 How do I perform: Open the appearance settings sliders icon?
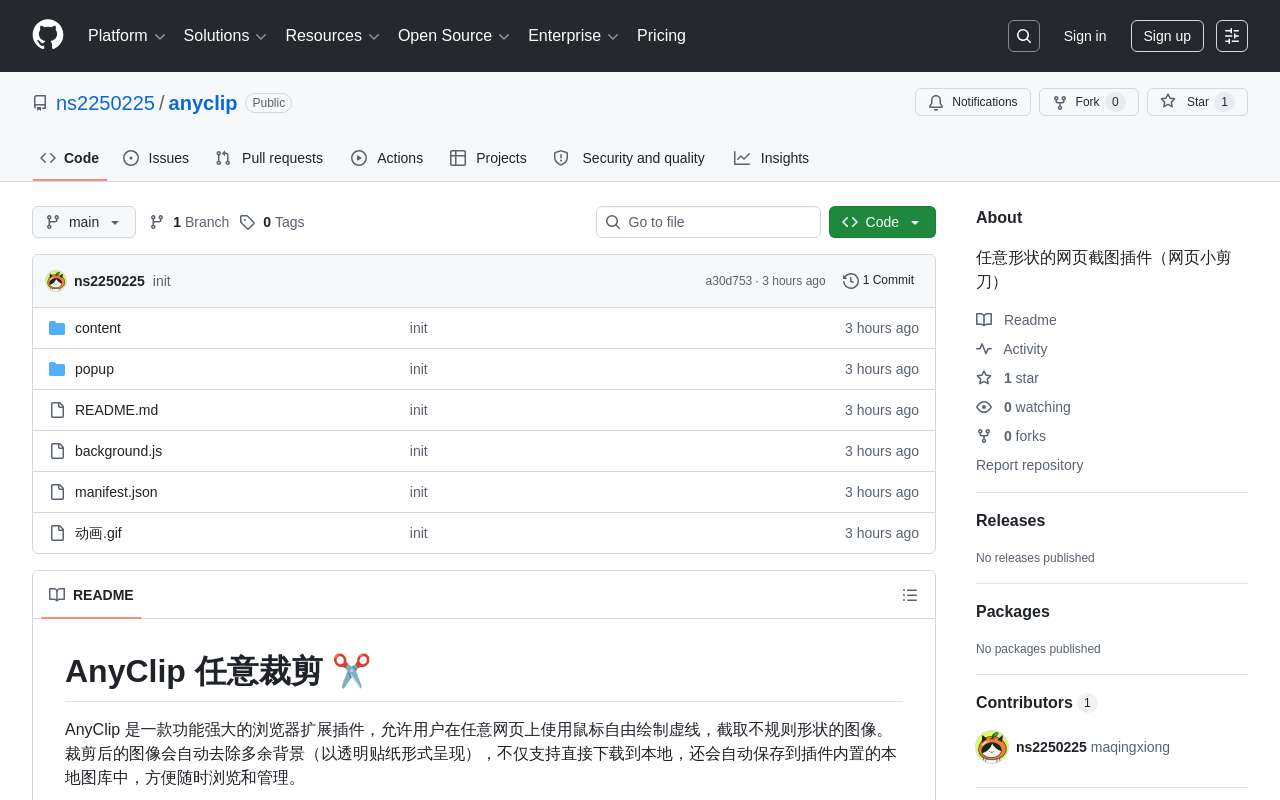1232,36
